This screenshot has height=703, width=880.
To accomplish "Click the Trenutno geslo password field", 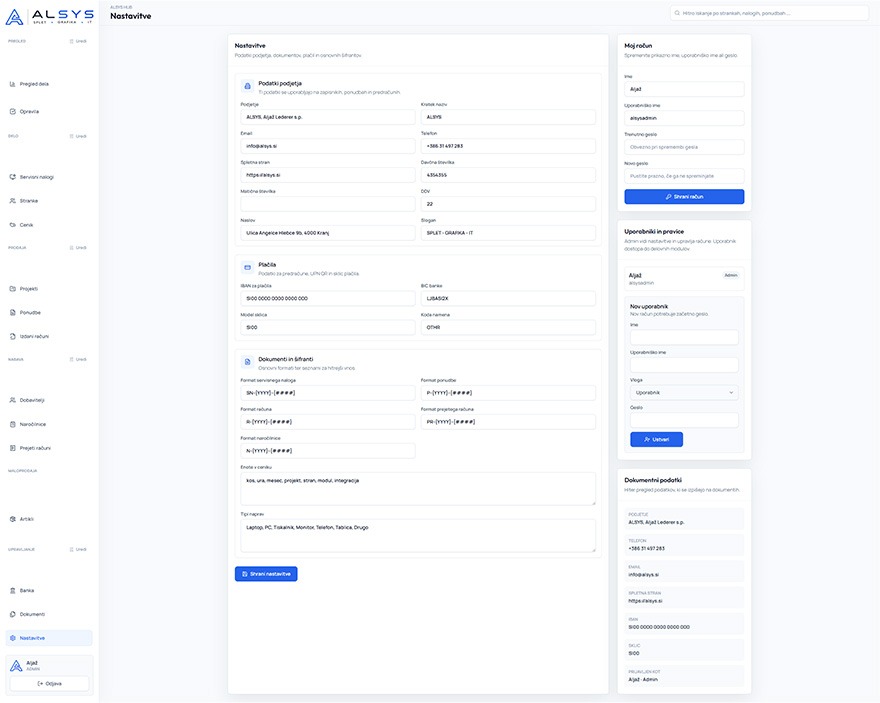I will 684,148.
